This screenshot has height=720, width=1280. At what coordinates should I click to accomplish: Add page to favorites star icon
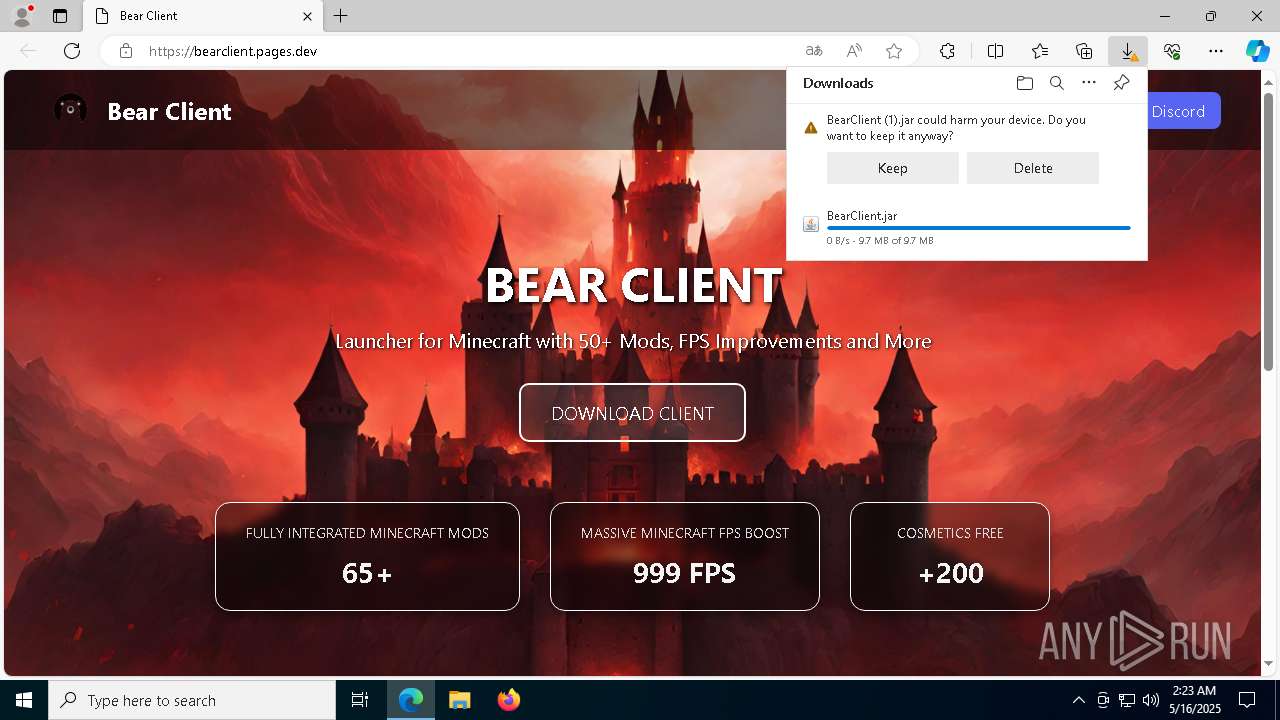894,51
